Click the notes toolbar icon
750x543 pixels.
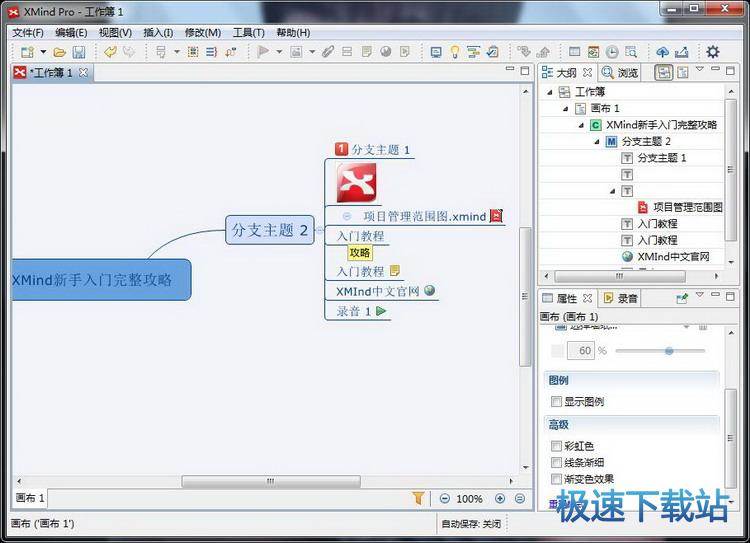point(366,52)
